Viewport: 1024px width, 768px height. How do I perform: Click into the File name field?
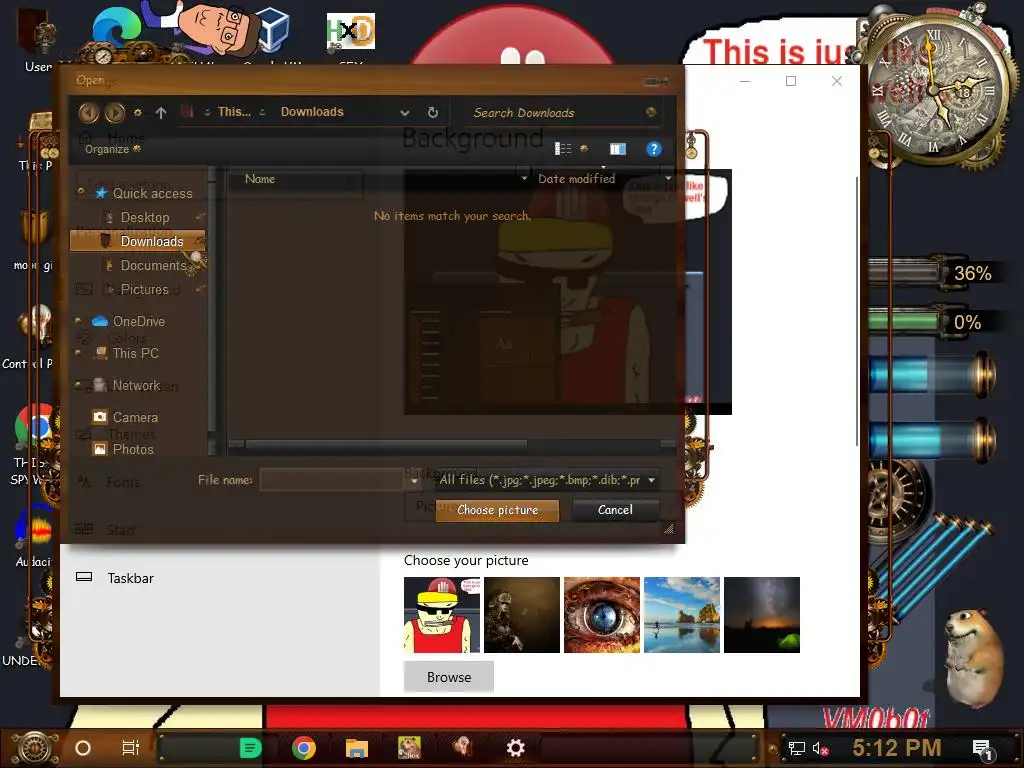[x=334, y=480]
